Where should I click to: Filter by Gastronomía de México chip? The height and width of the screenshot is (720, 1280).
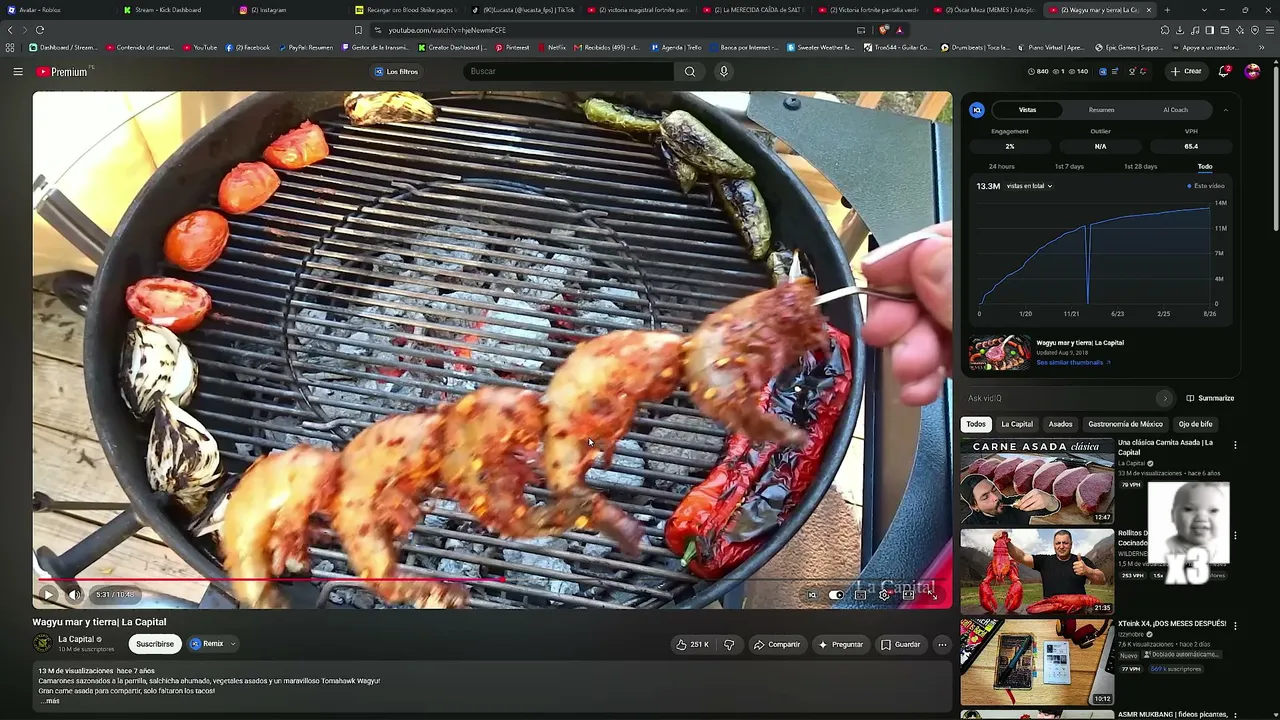[x=1125, y=424]
